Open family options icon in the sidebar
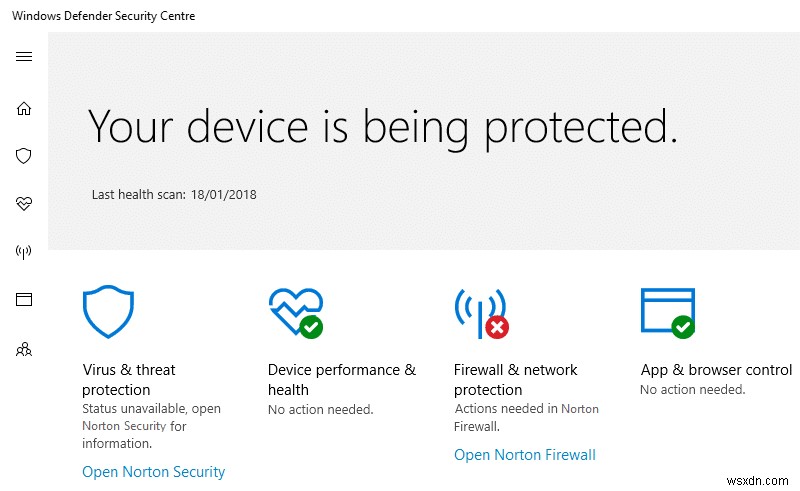The image size is (800, 491). (24, 350)
